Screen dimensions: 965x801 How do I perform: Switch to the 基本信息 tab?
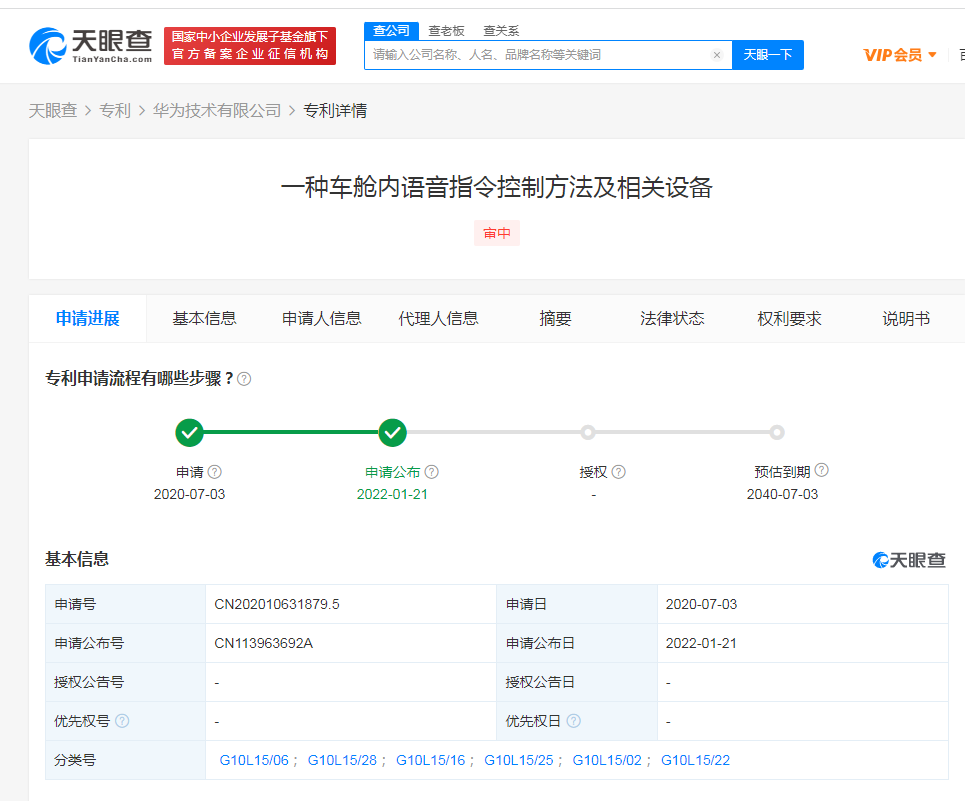click(204, 319)
